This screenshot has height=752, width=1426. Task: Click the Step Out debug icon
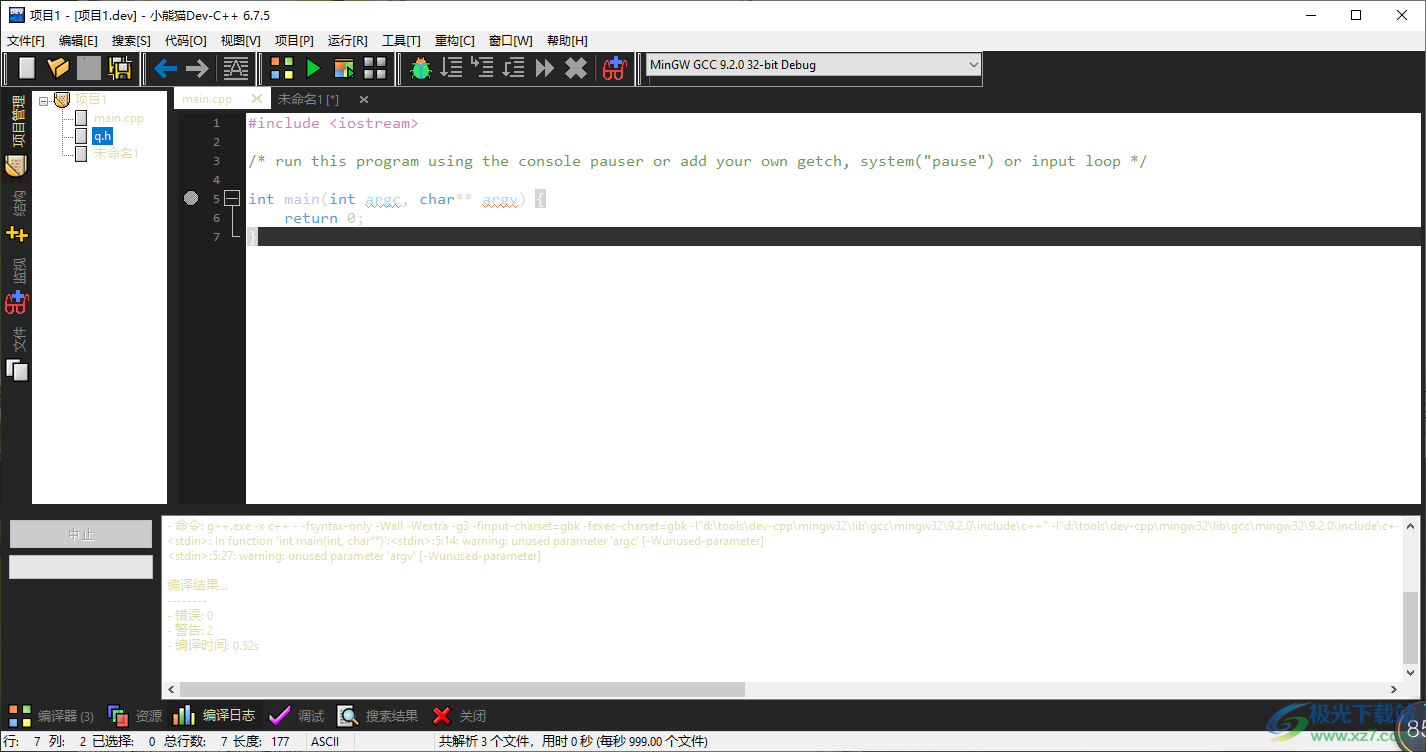tap(514, 68)
